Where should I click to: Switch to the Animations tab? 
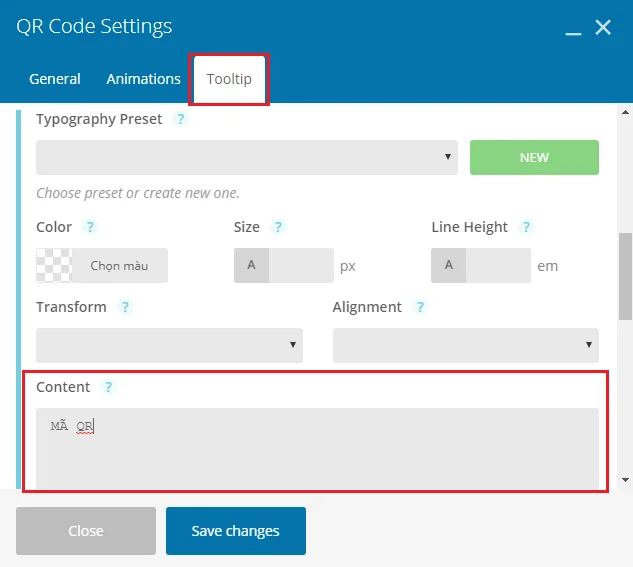143,79
